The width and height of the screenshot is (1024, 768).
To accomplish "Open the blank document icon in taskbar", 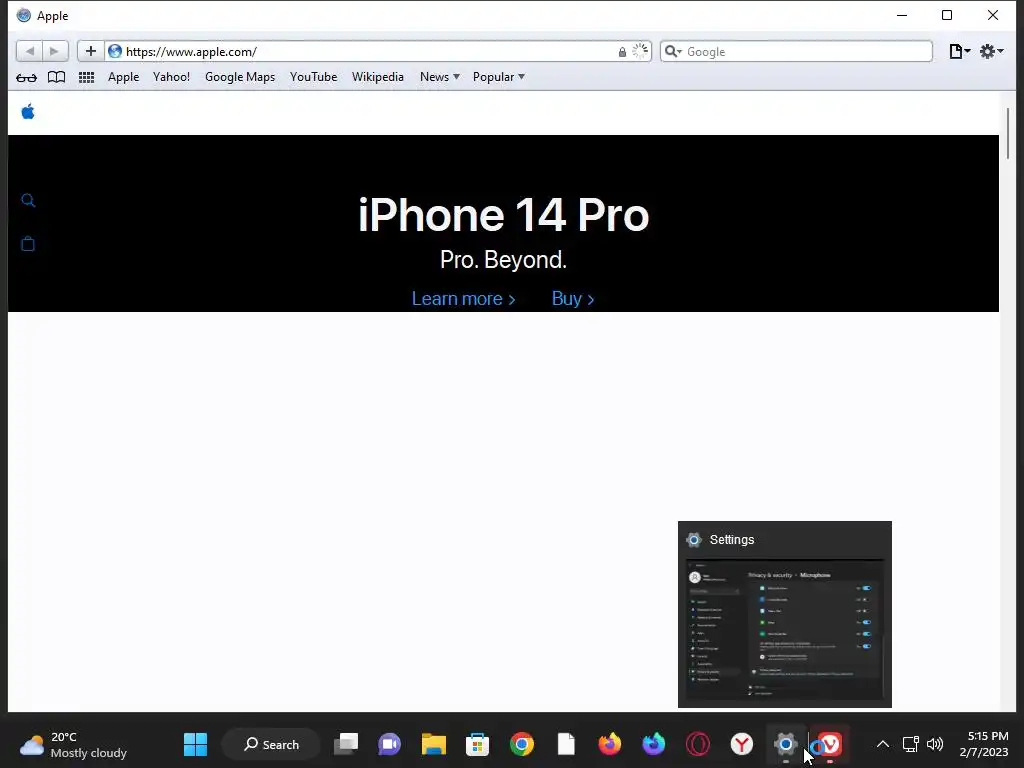I will [x=566, y=744].
